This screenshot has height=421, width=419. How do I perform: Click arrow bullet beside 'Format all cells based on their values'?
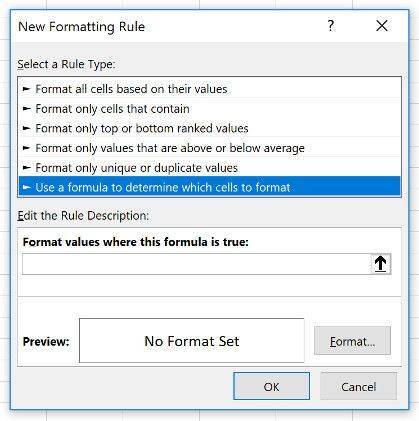pyautogui.click(x=26, y=89)
